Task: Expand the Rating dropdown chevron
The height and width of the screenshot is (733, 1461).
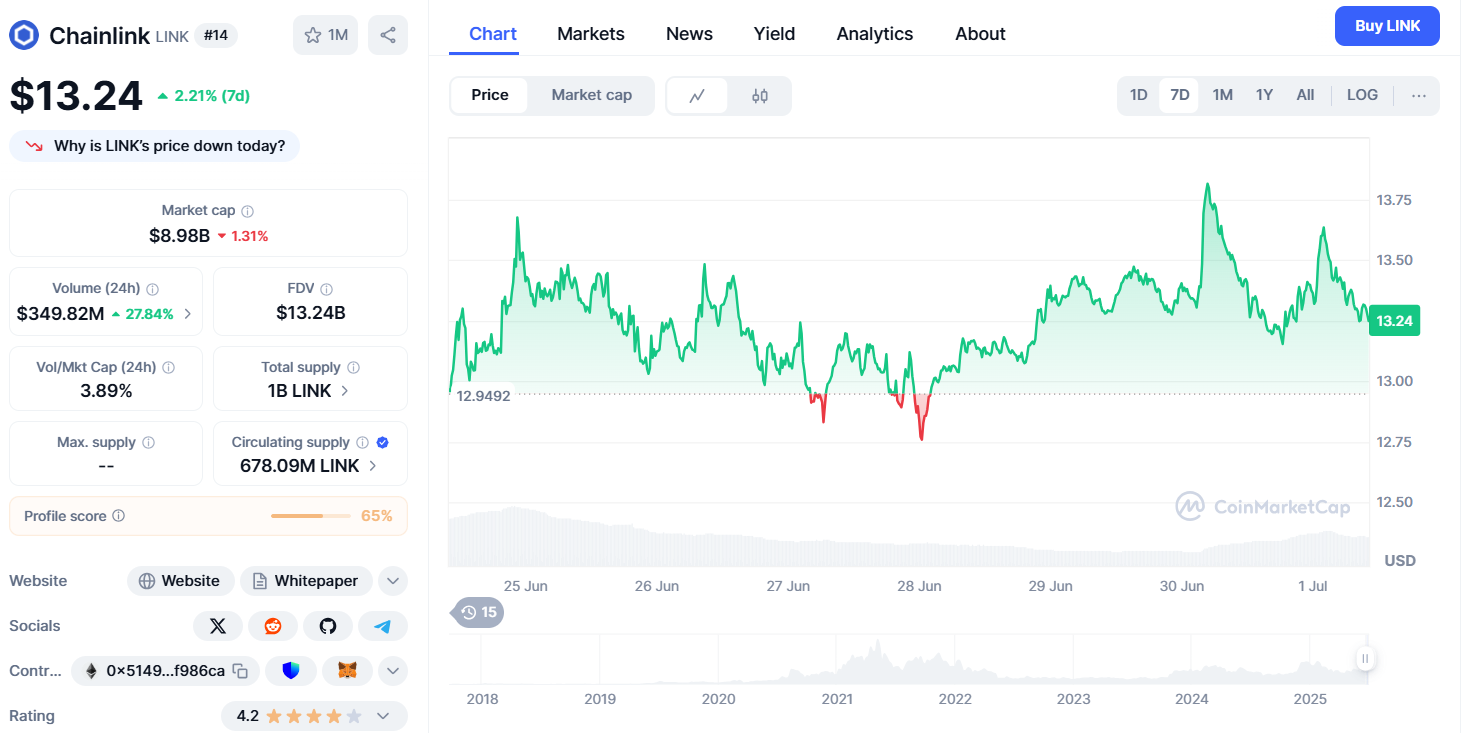Action: click(383, 716)
